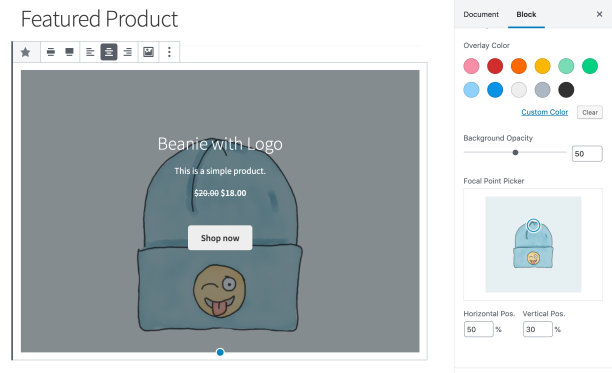The width and height of the screenshot is (612, 373).
Task: Click the Featured Product star block icon
Action: (x=26, y=52)
